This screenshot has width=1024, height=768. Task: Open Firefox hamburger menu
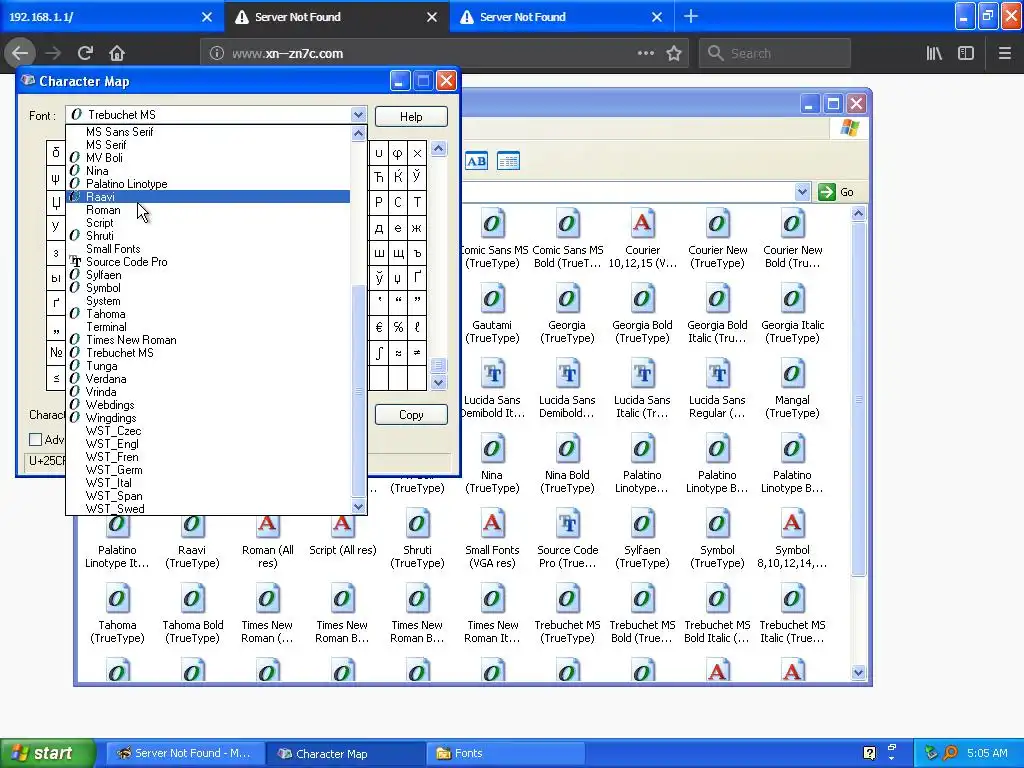pyautogui.click(x=1004, y=53)
